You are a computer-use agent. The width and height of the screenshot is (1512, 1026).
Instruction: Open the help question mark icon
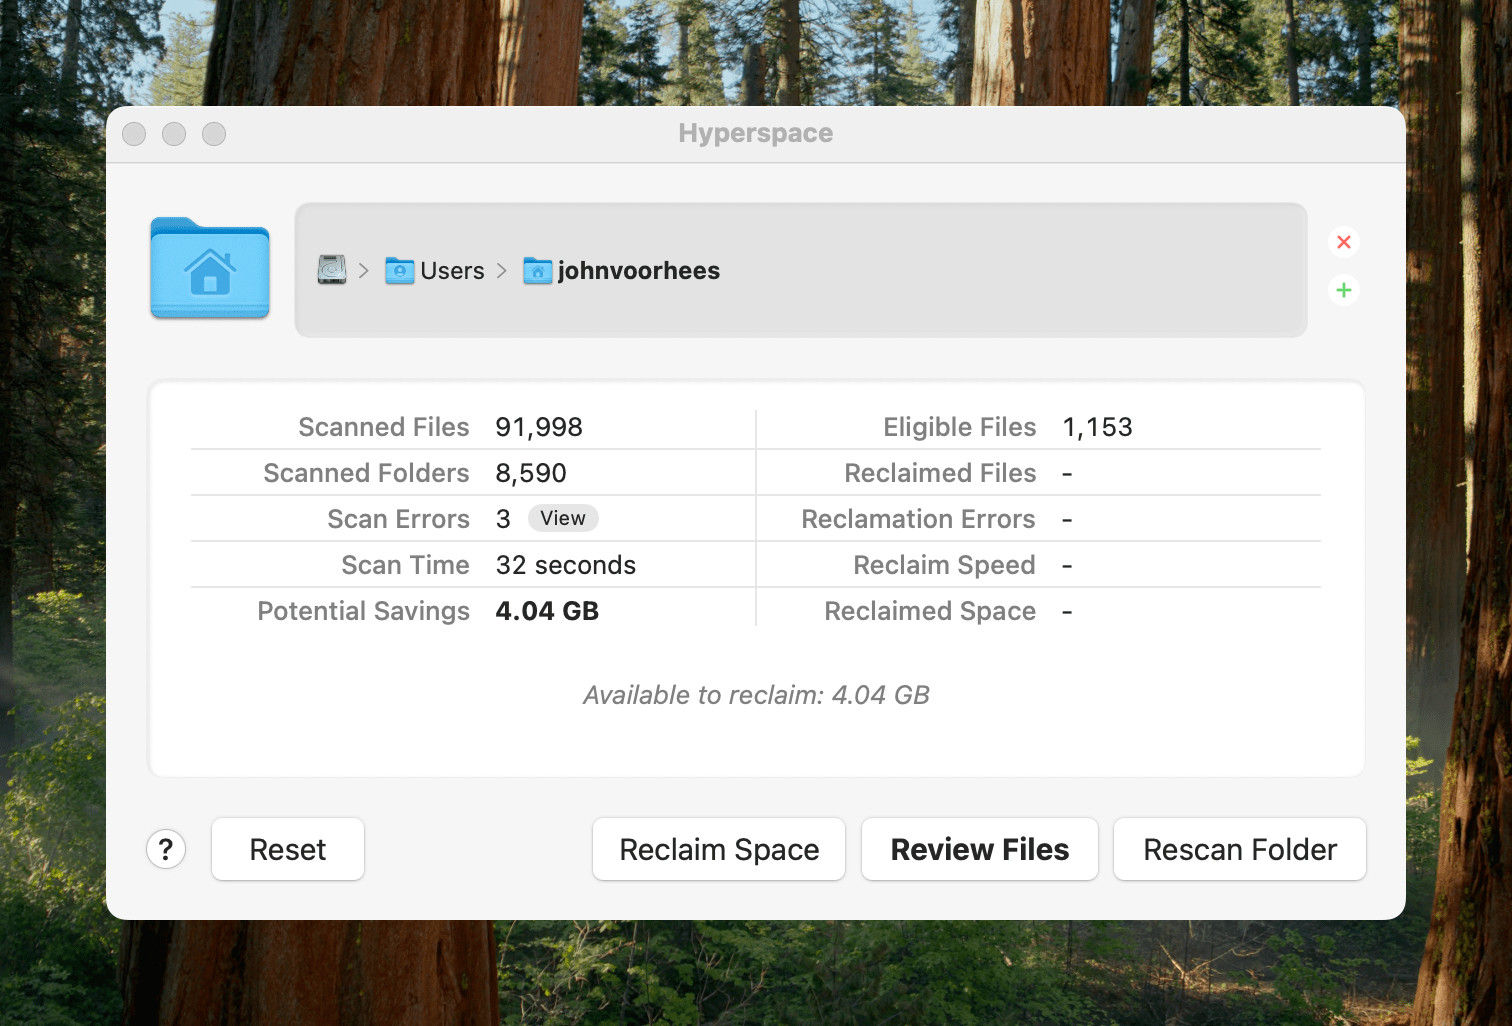166,849
